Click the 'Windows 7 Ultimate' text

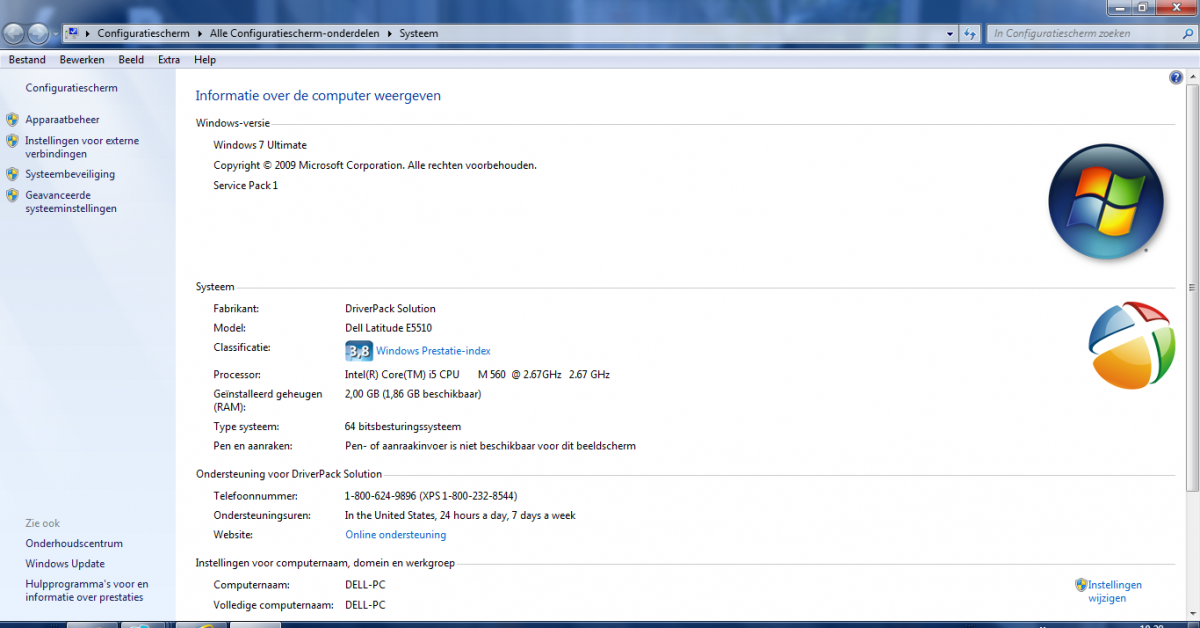(x=260, y=145)
